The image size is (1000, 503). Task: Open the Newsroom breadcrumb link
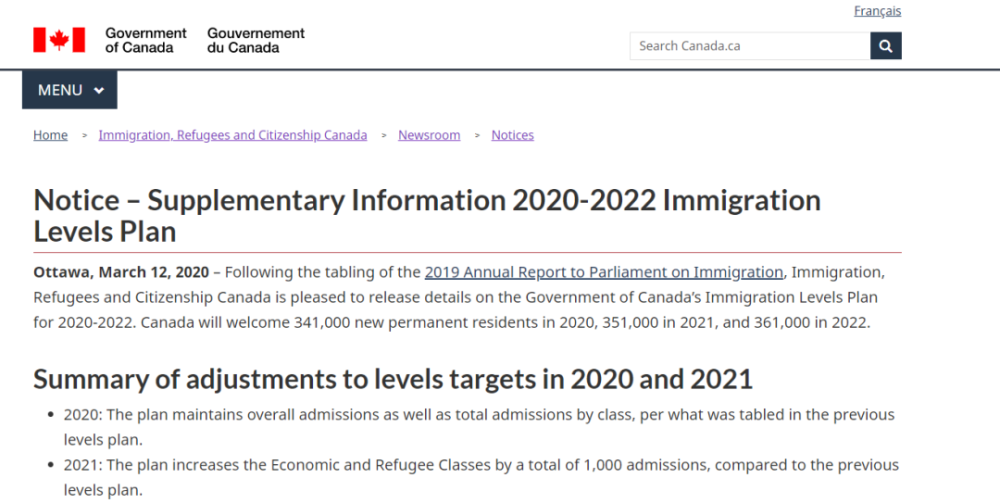tap(429, 135)
